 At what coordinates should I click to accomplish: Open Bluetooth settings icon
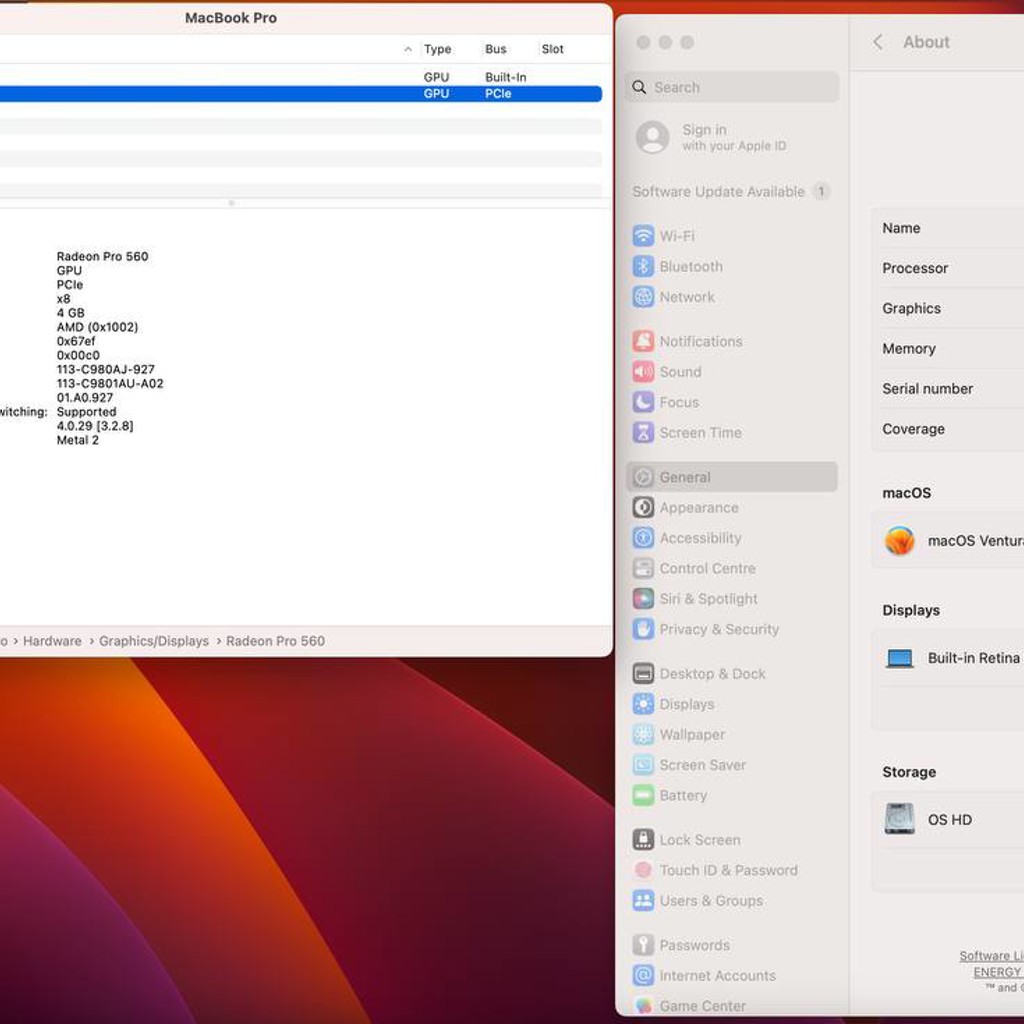coord(643,266)
